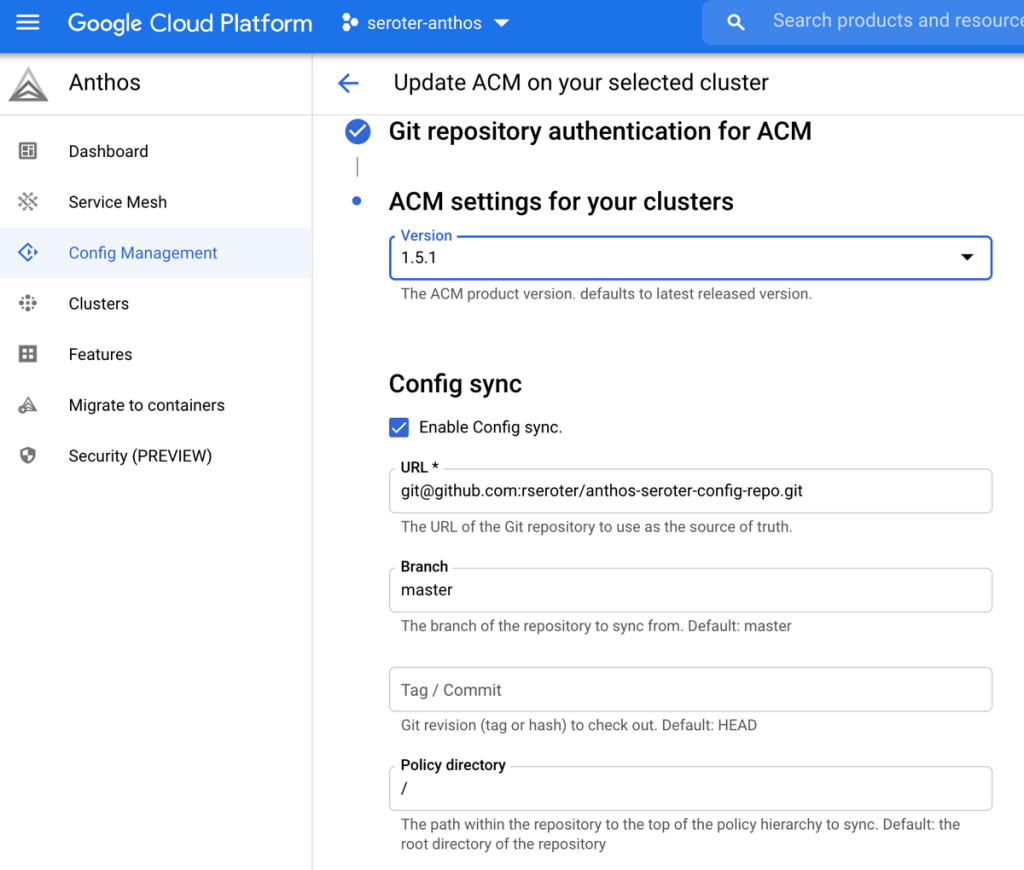Expand the Git repository authentication step
This screenshot has height=870, width=1024.
tap(599, 131)
